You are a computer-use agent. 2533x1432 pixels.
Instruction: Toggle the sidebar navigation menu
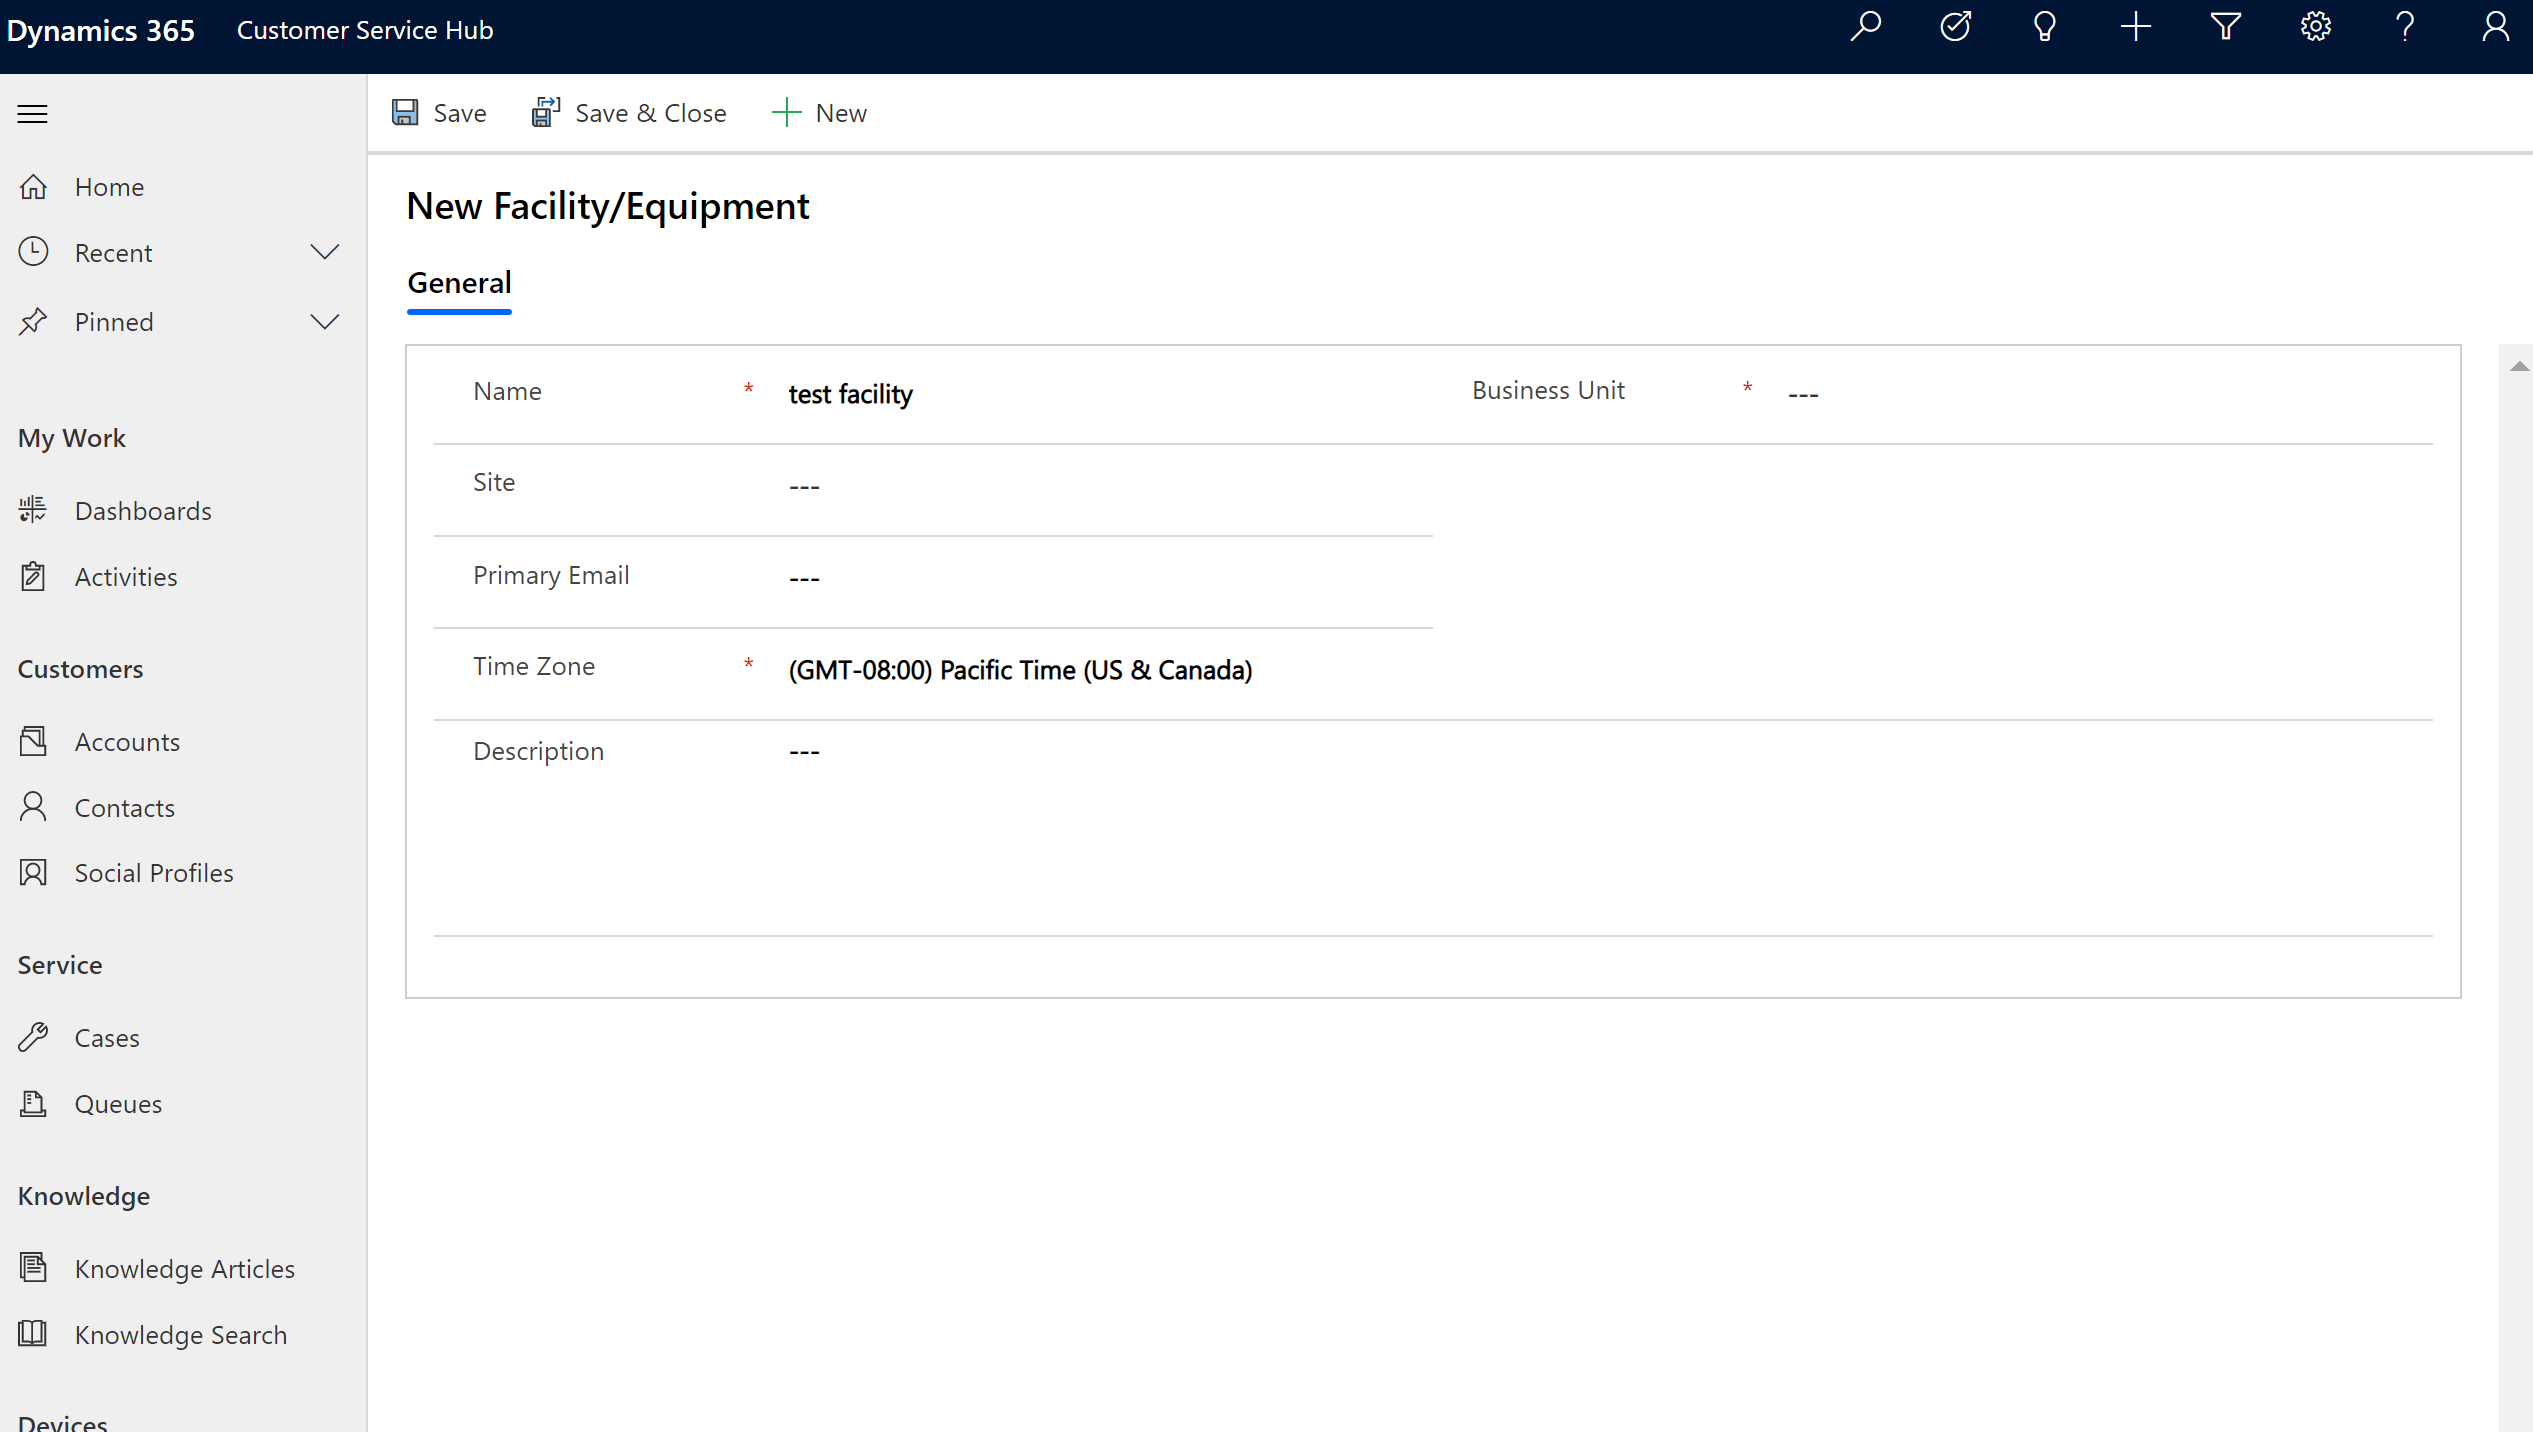click(33, 113)
